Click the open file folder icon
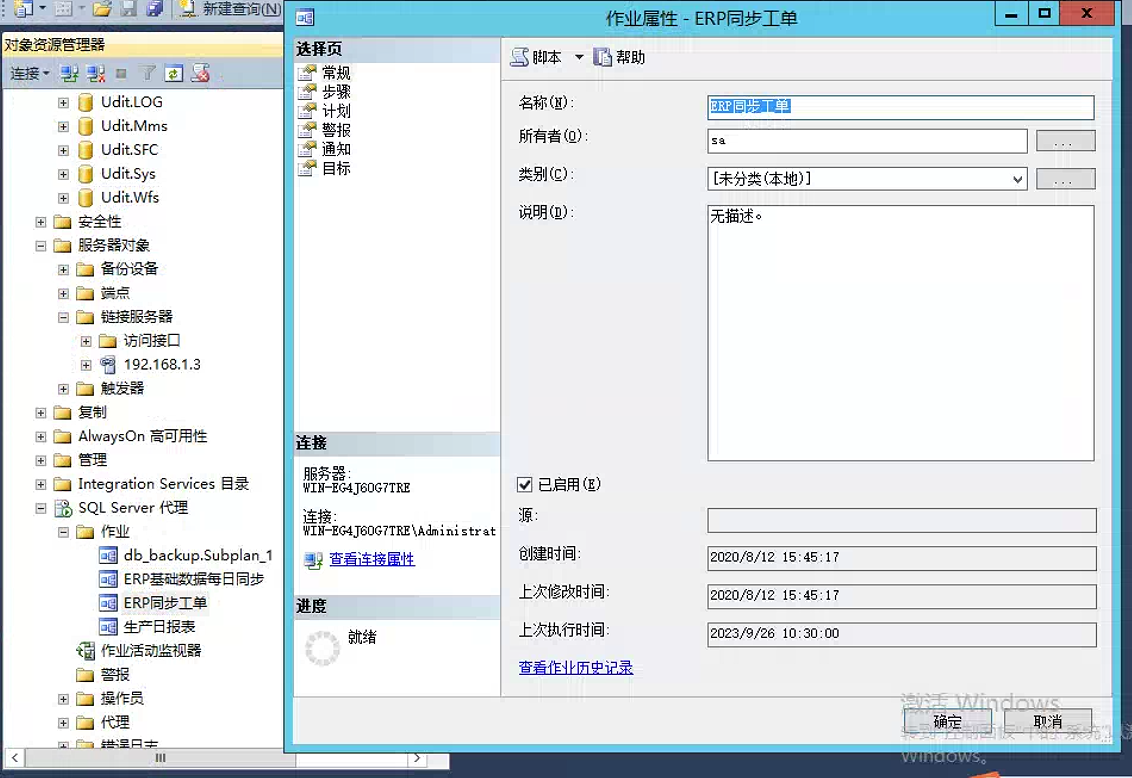This screenshot has height=778, width=1132. (x=102, y=9)
